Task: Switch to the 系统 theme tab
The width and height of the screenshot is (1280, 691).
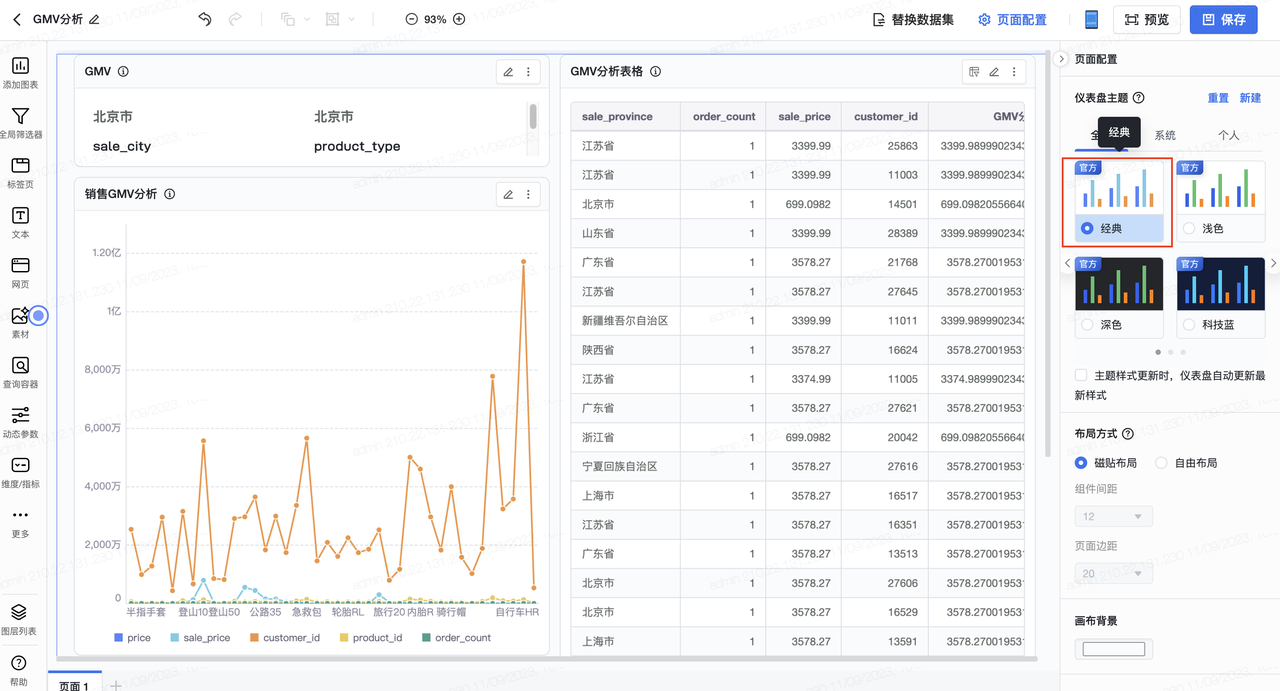Action: [1165, 135]
